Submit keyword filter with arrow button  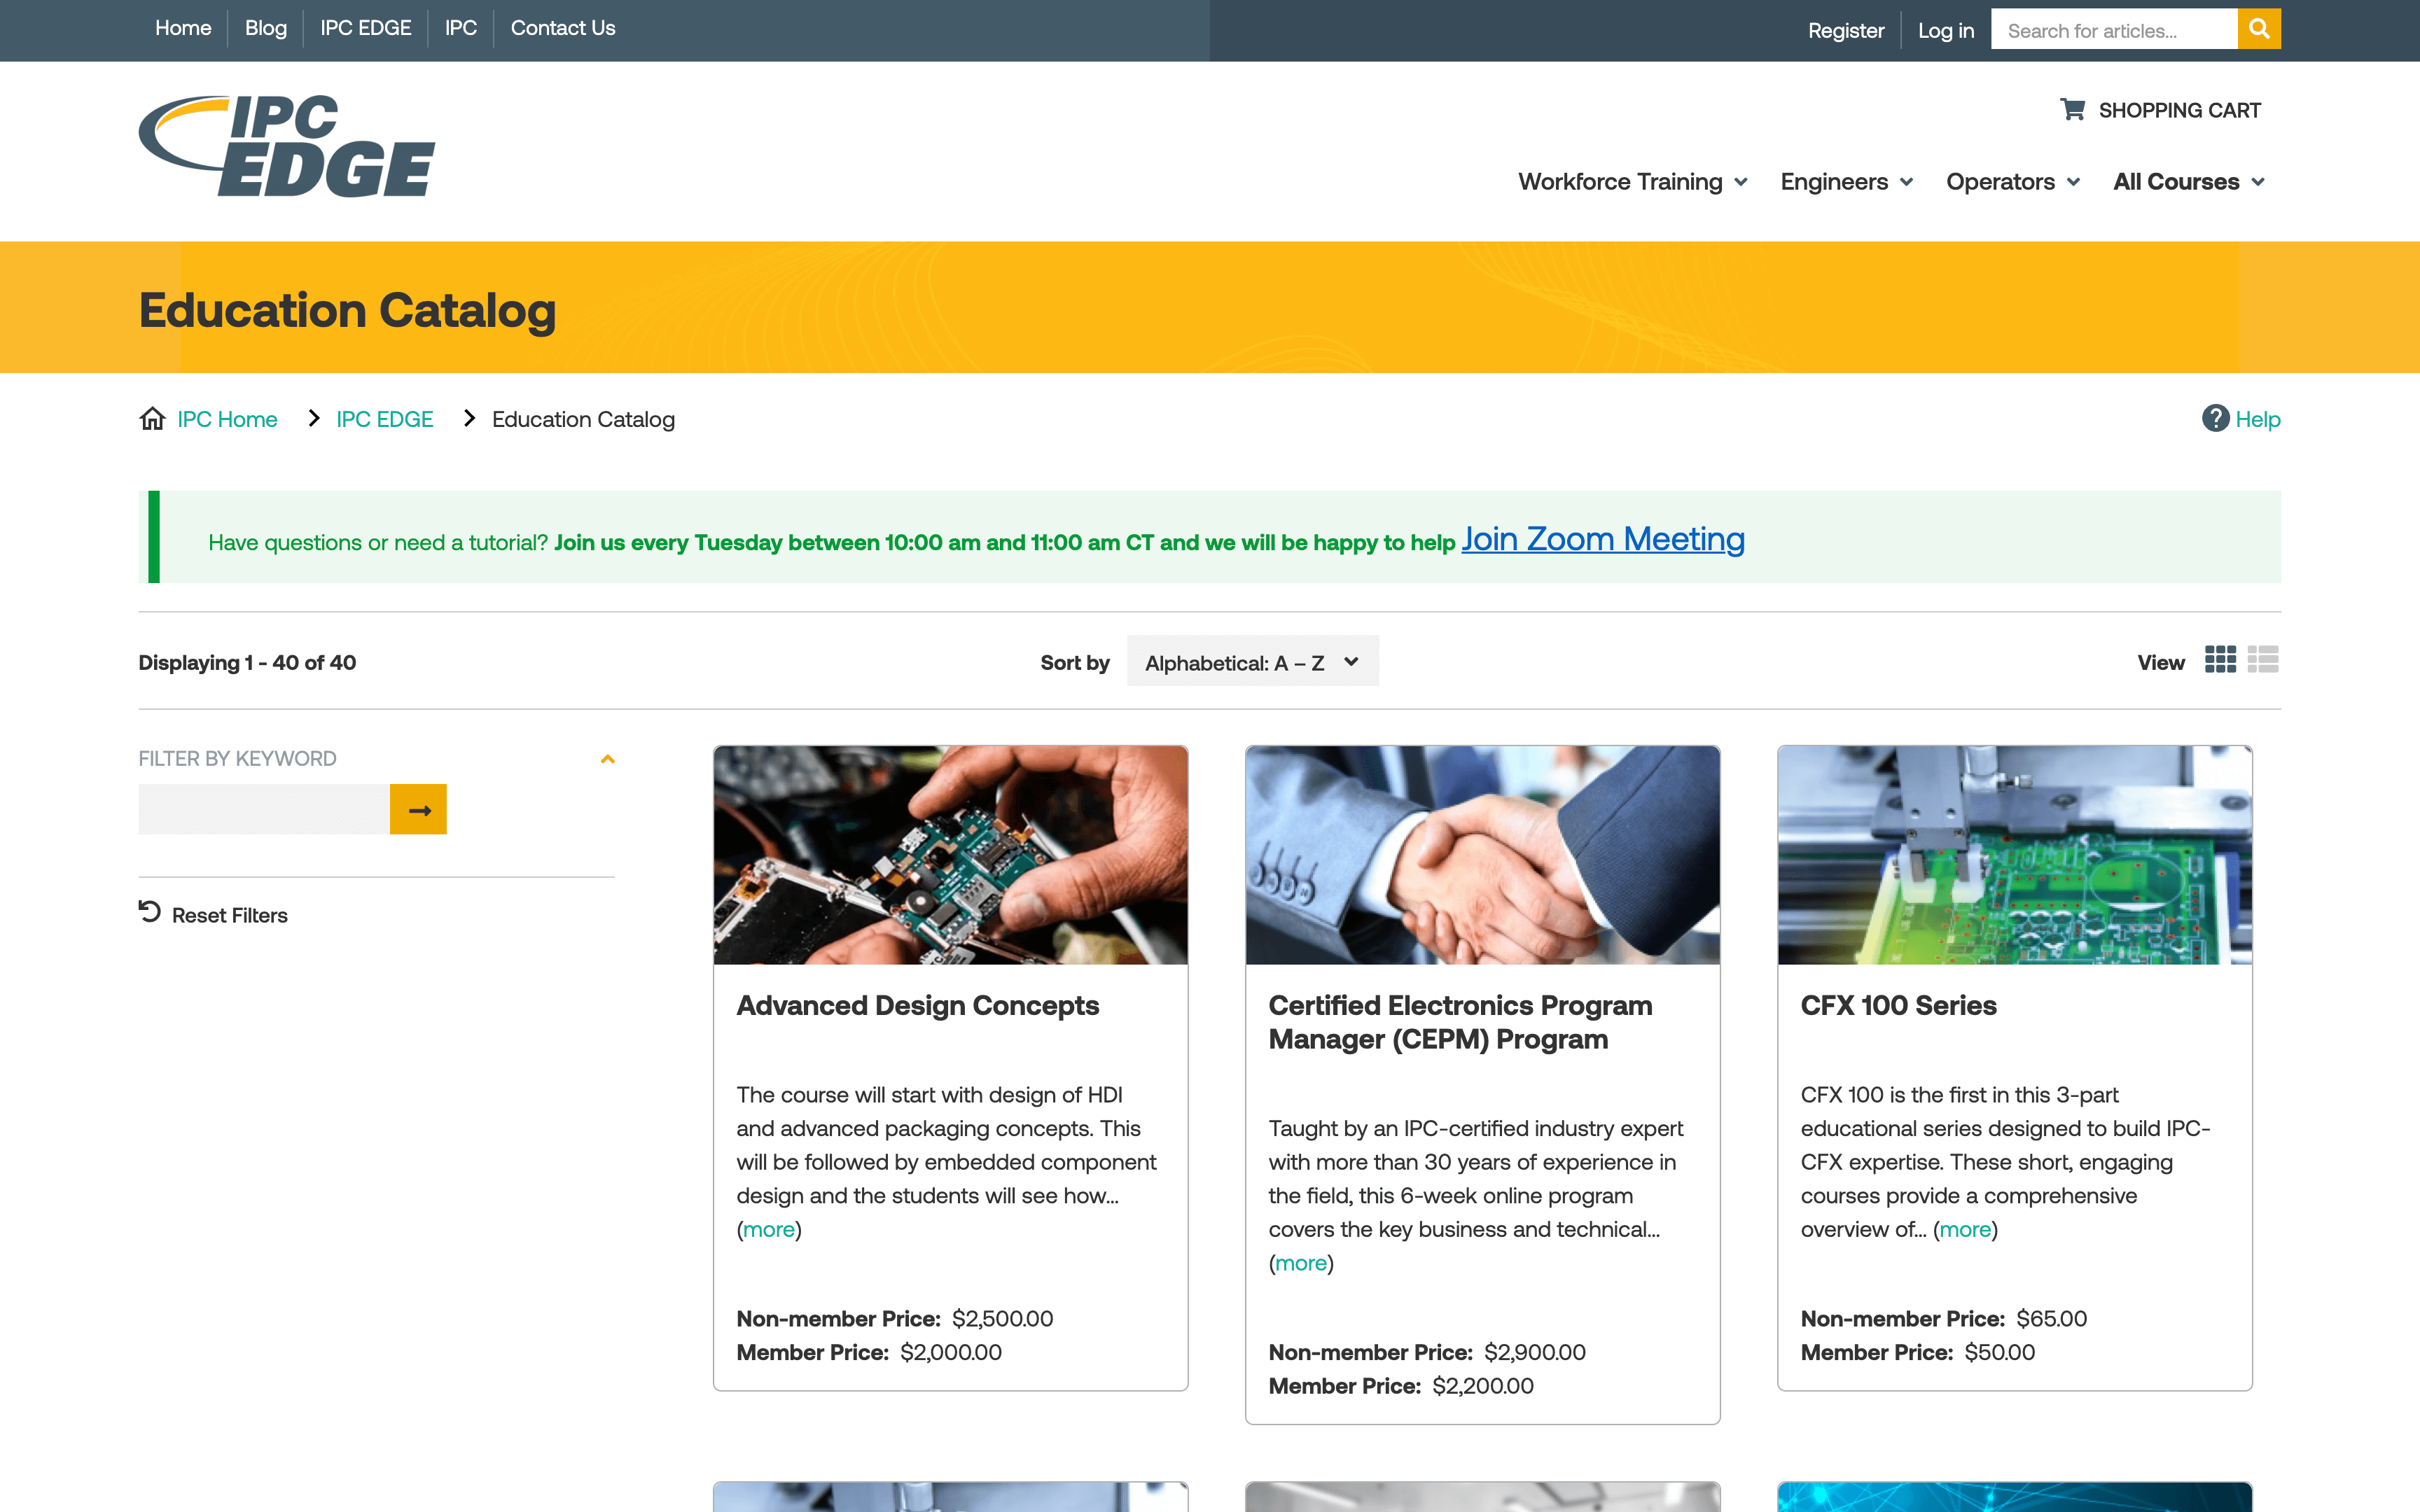(x=418, y=809)
